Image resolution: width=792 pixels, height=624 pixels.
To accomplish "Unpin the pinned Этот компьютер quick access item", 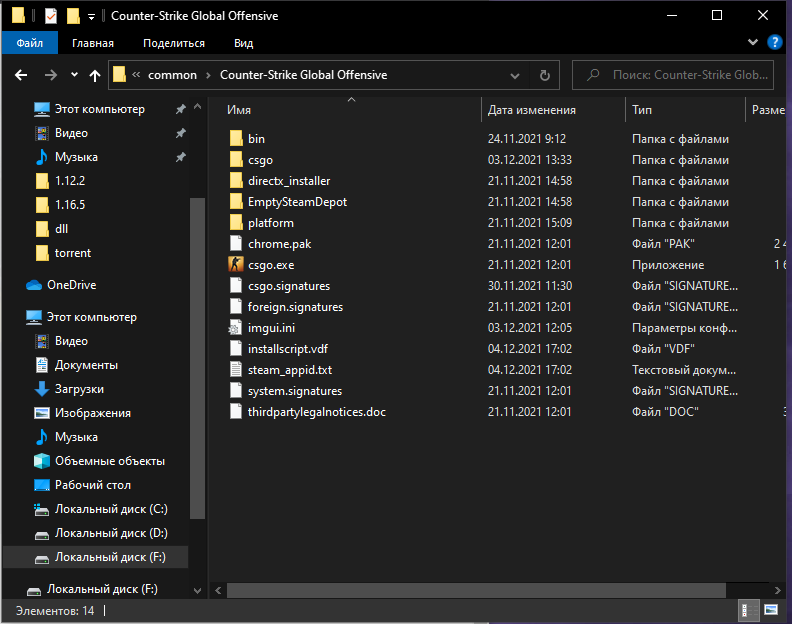I will [x=180, y=109].
